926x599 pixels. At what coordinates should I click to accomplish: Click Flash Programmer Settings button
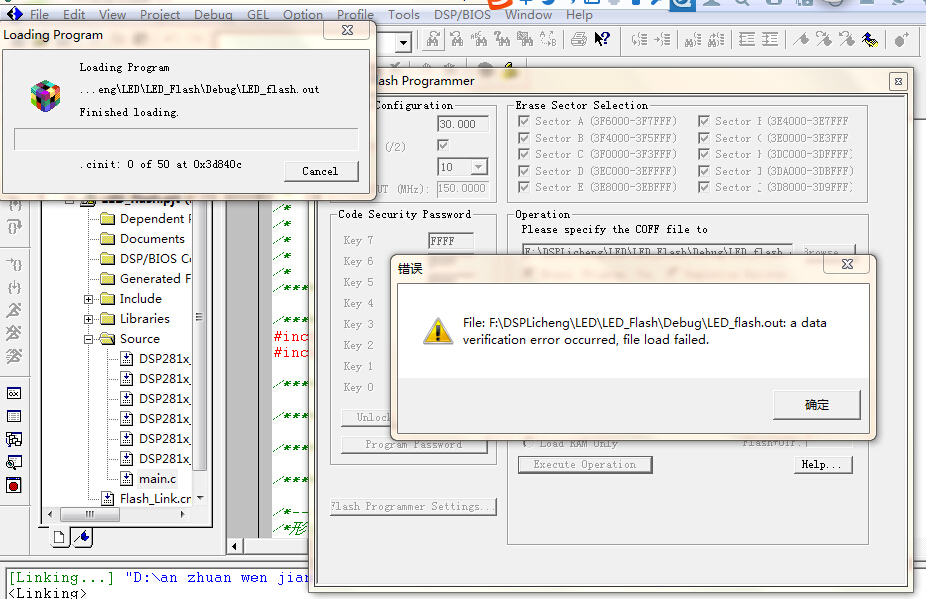pyautogui.click(x=413, y=506)
